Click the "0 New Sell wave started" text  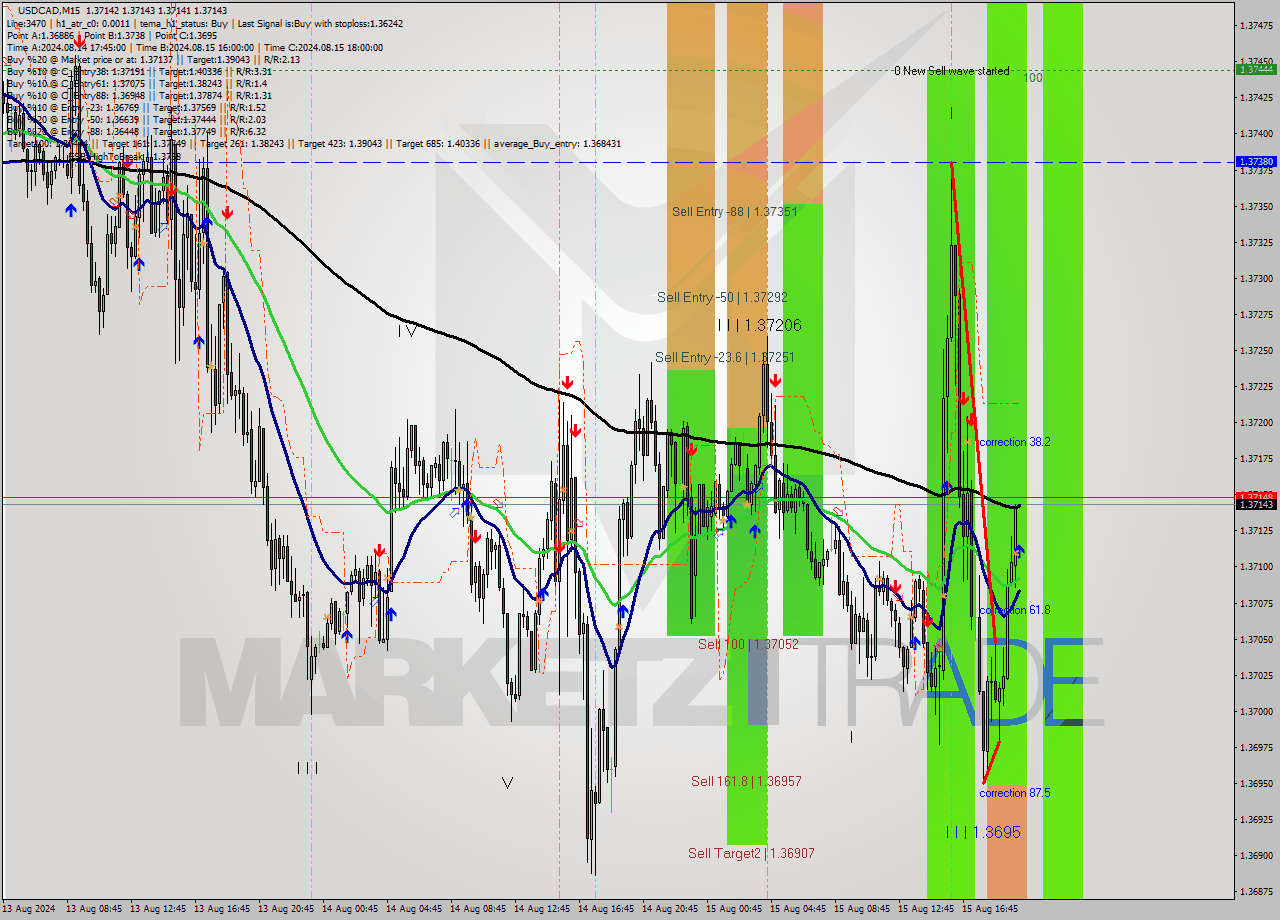point(951,71)
